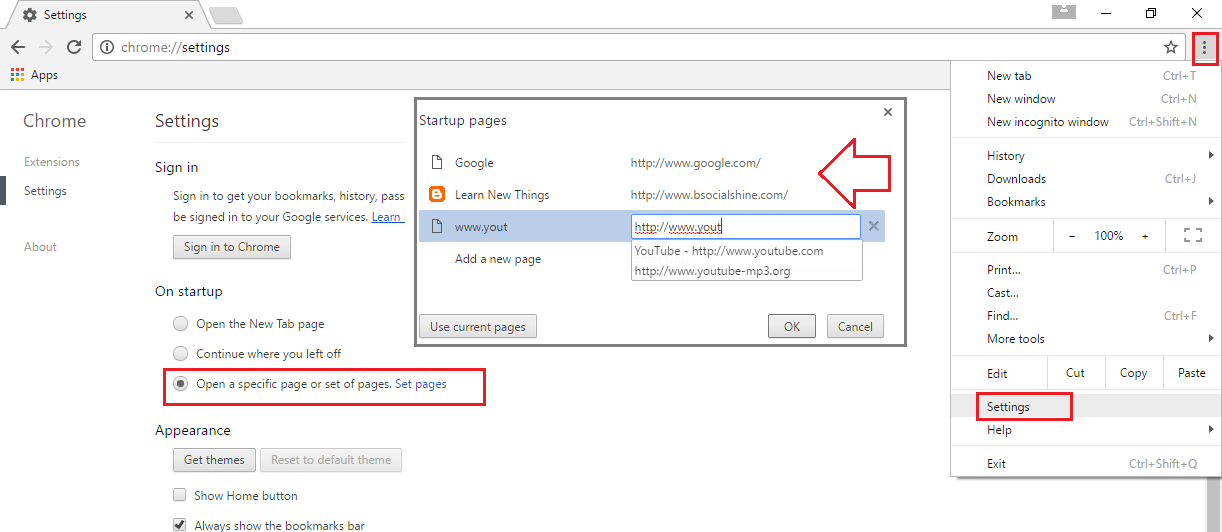Confirm startup pages with OK
1222x532 pixels.
tap(792, 326)
